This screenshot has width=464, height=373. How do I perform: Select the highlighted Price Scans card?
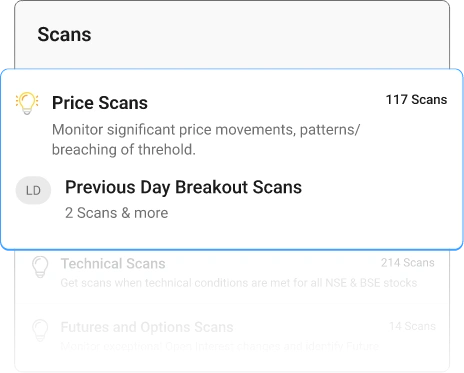(232, 159)
